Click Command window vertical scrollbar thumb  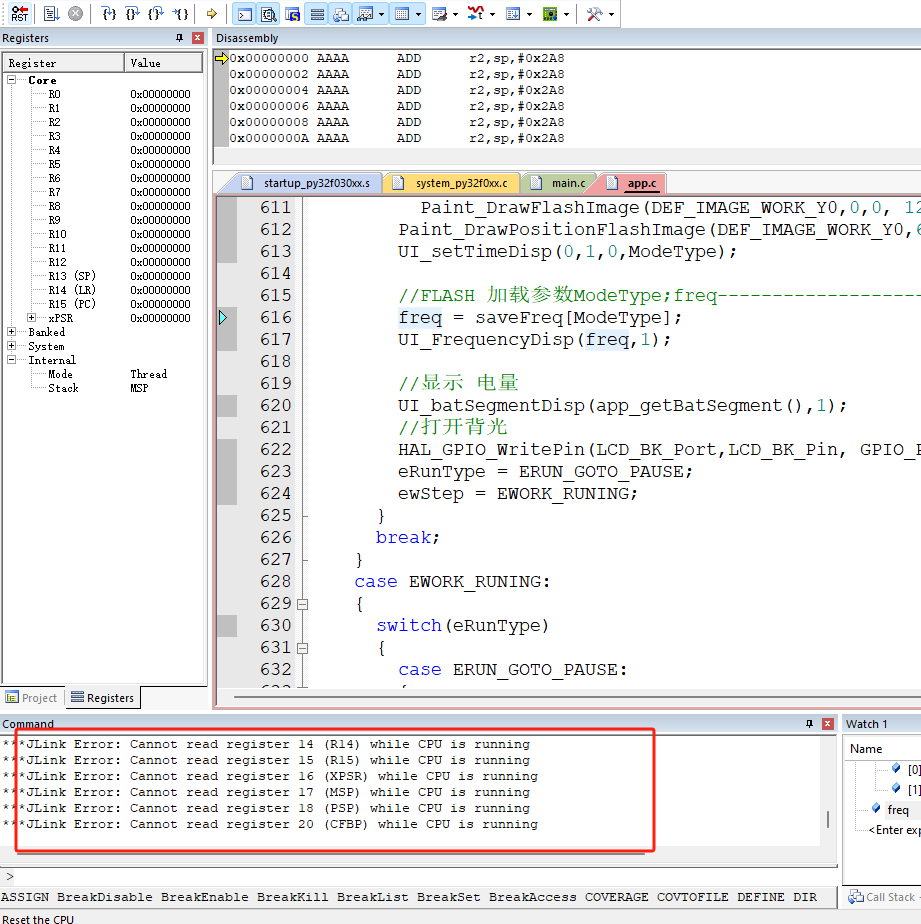coord(828,819)
